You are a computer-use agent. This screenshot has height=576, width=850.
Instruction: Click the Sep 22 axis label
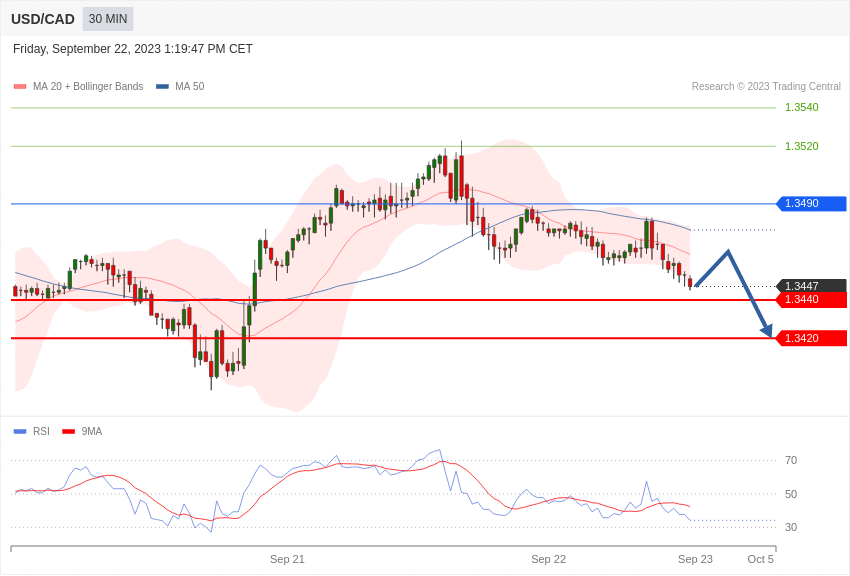pyautogui.click(x=549, y=559)
